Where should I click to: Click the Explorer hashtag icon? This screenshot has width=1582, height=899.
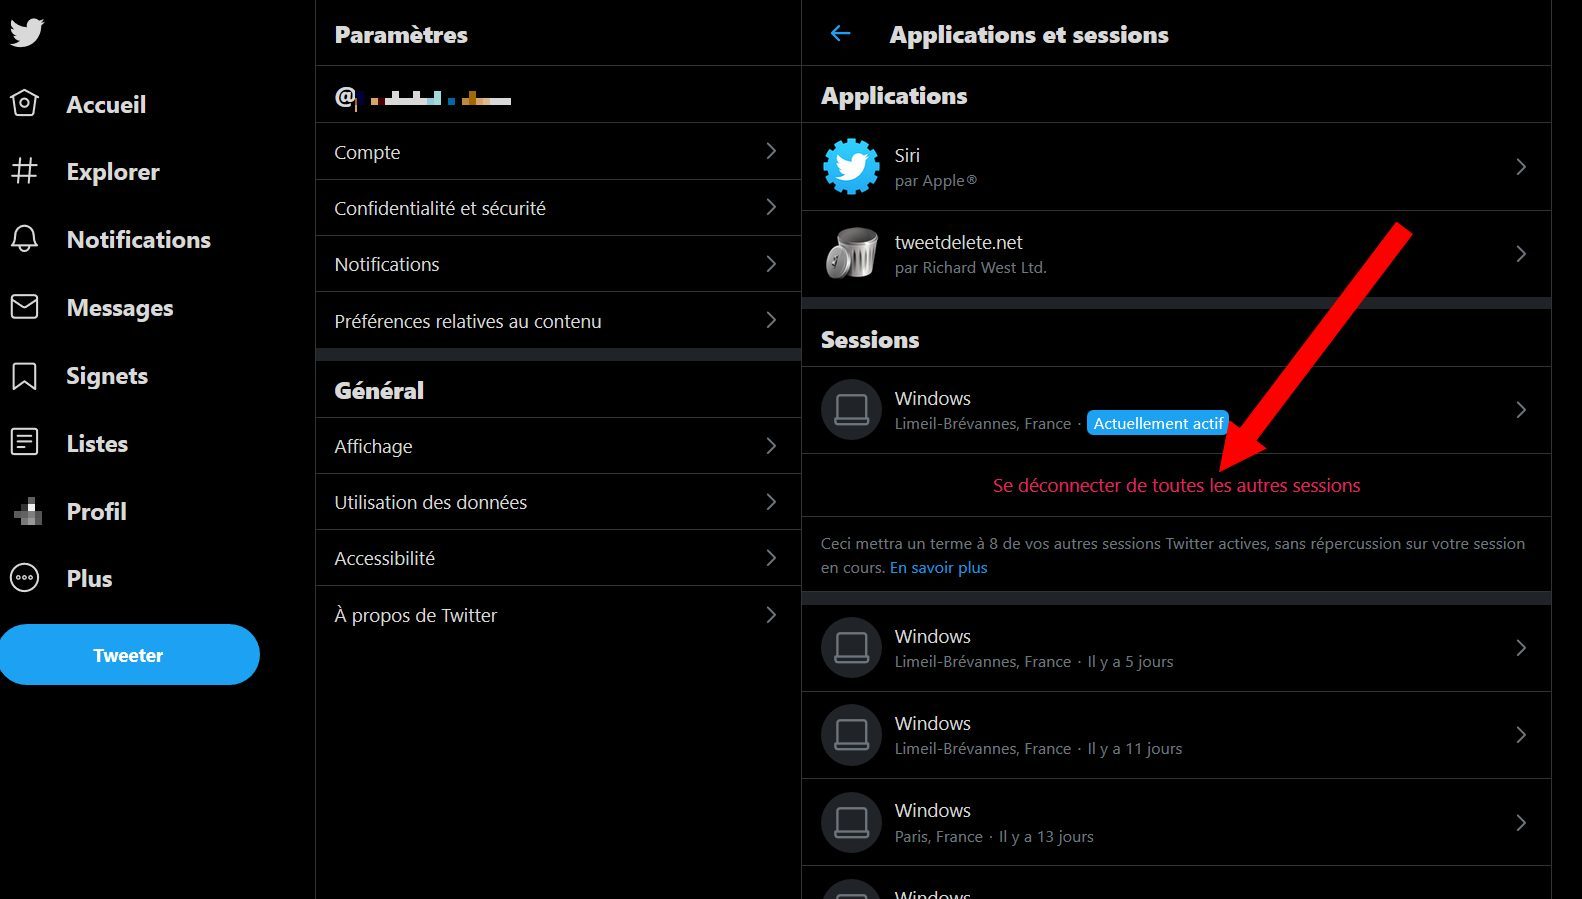pyautogui.click(x=25, y=171)
